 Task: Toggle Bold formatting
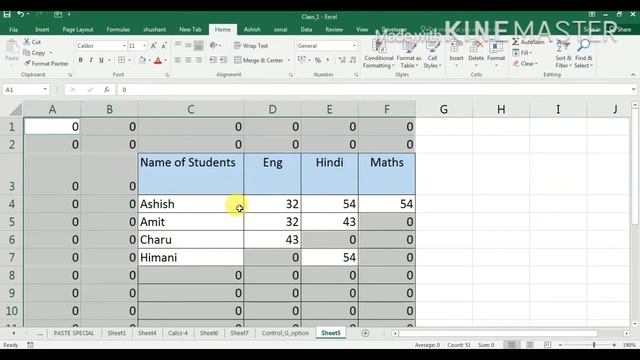pyautogui.click(x=81, y=60)
